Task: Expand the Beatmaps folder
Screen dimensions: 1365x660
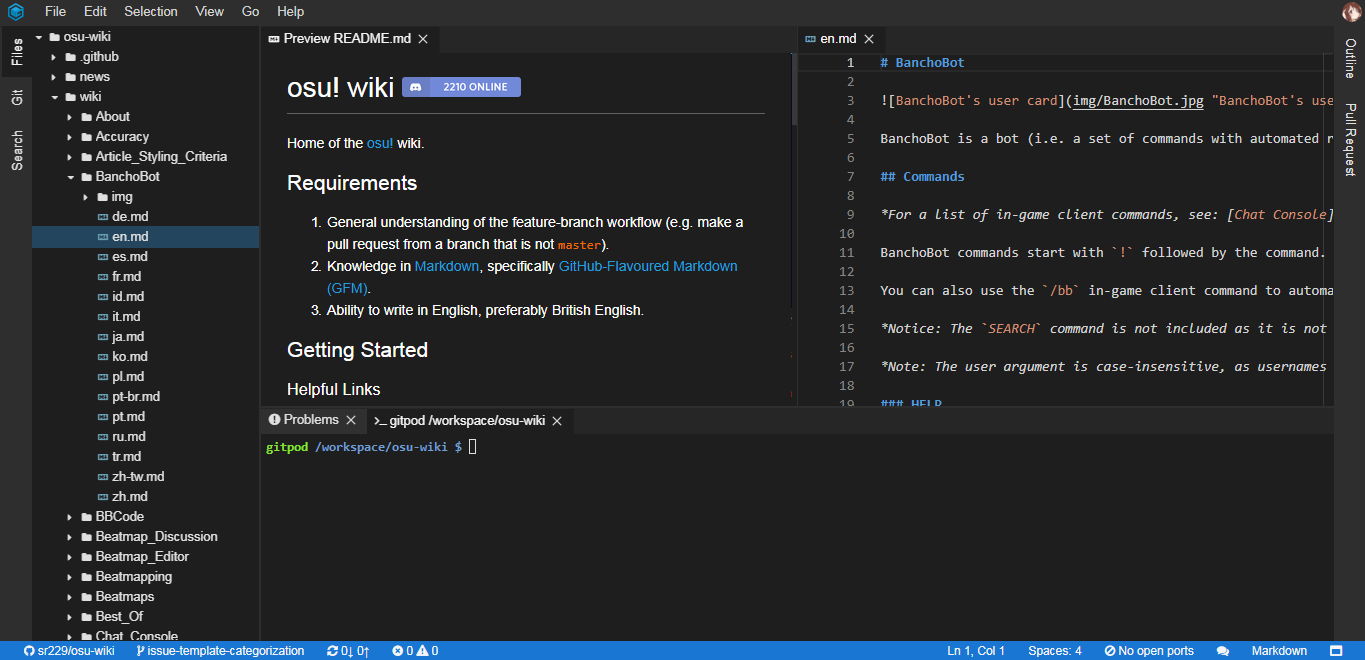Action: 70,597
